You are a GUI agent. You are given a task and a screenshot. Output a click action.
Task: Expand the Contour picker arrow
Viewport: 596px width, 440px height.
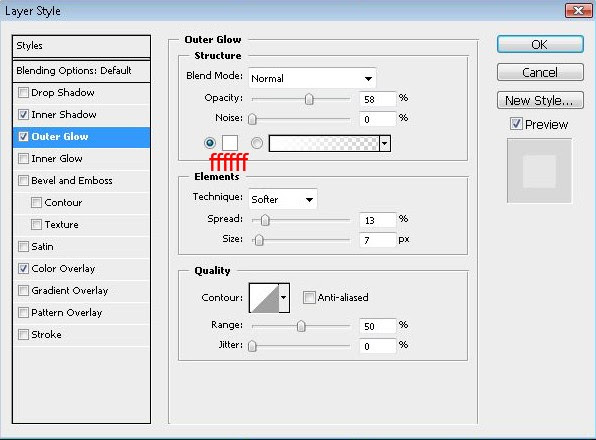click(284, 298)
